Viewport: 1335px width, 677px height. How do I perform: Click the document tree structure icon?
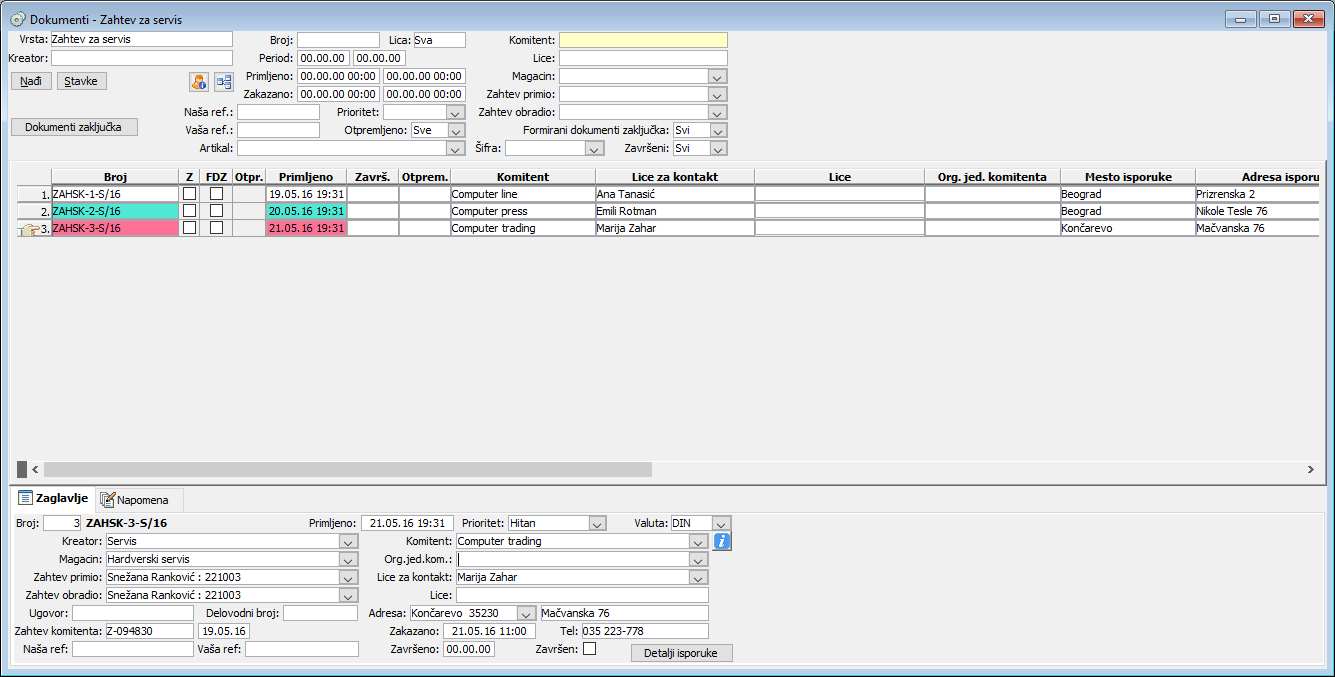(x=223, y=82)
